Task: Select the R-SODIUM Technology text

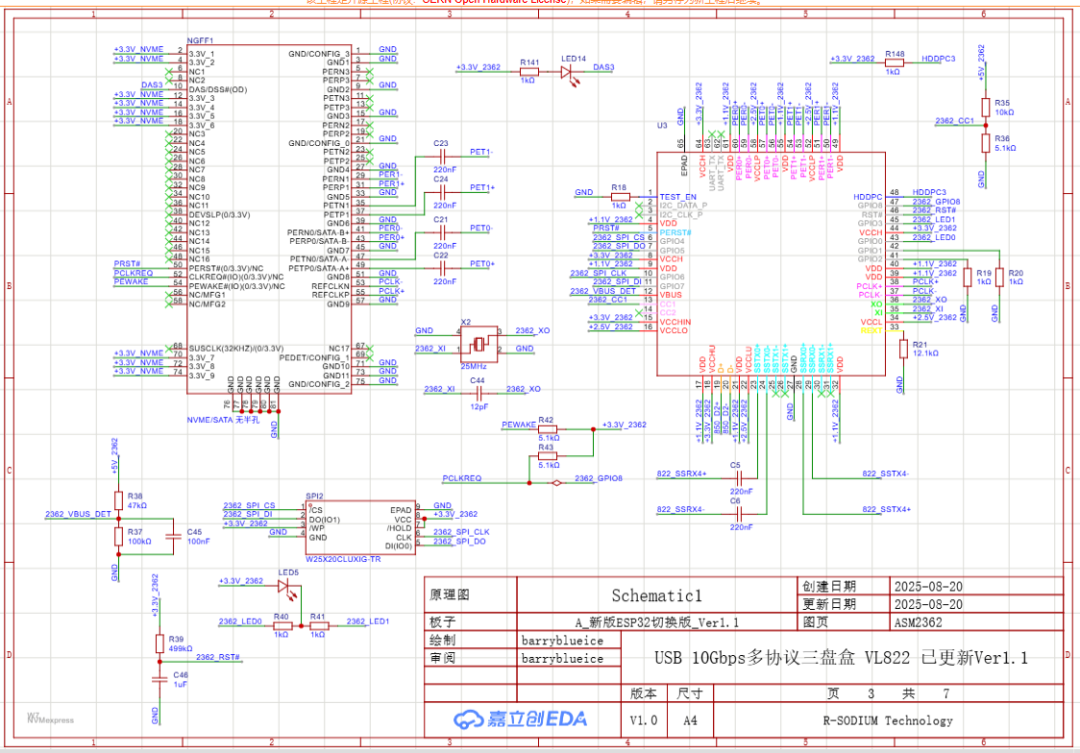Action: [888, 721]
